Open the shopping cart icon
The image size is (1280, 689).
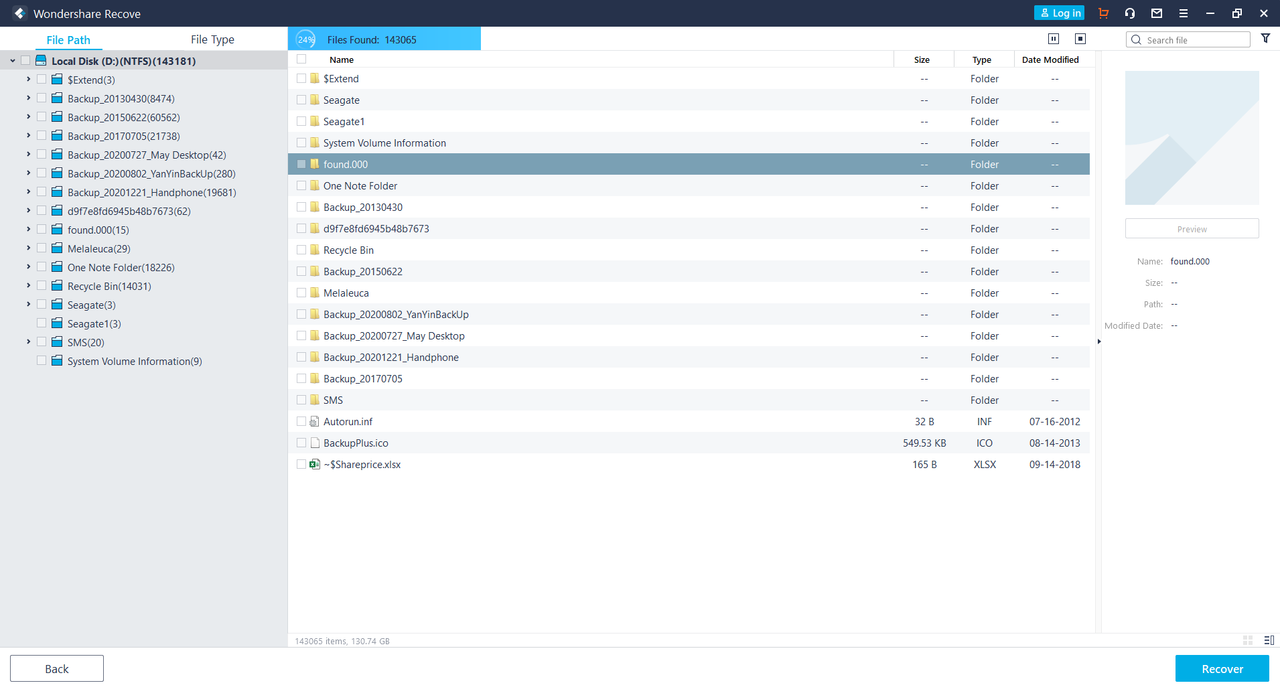coord(1103,13)
